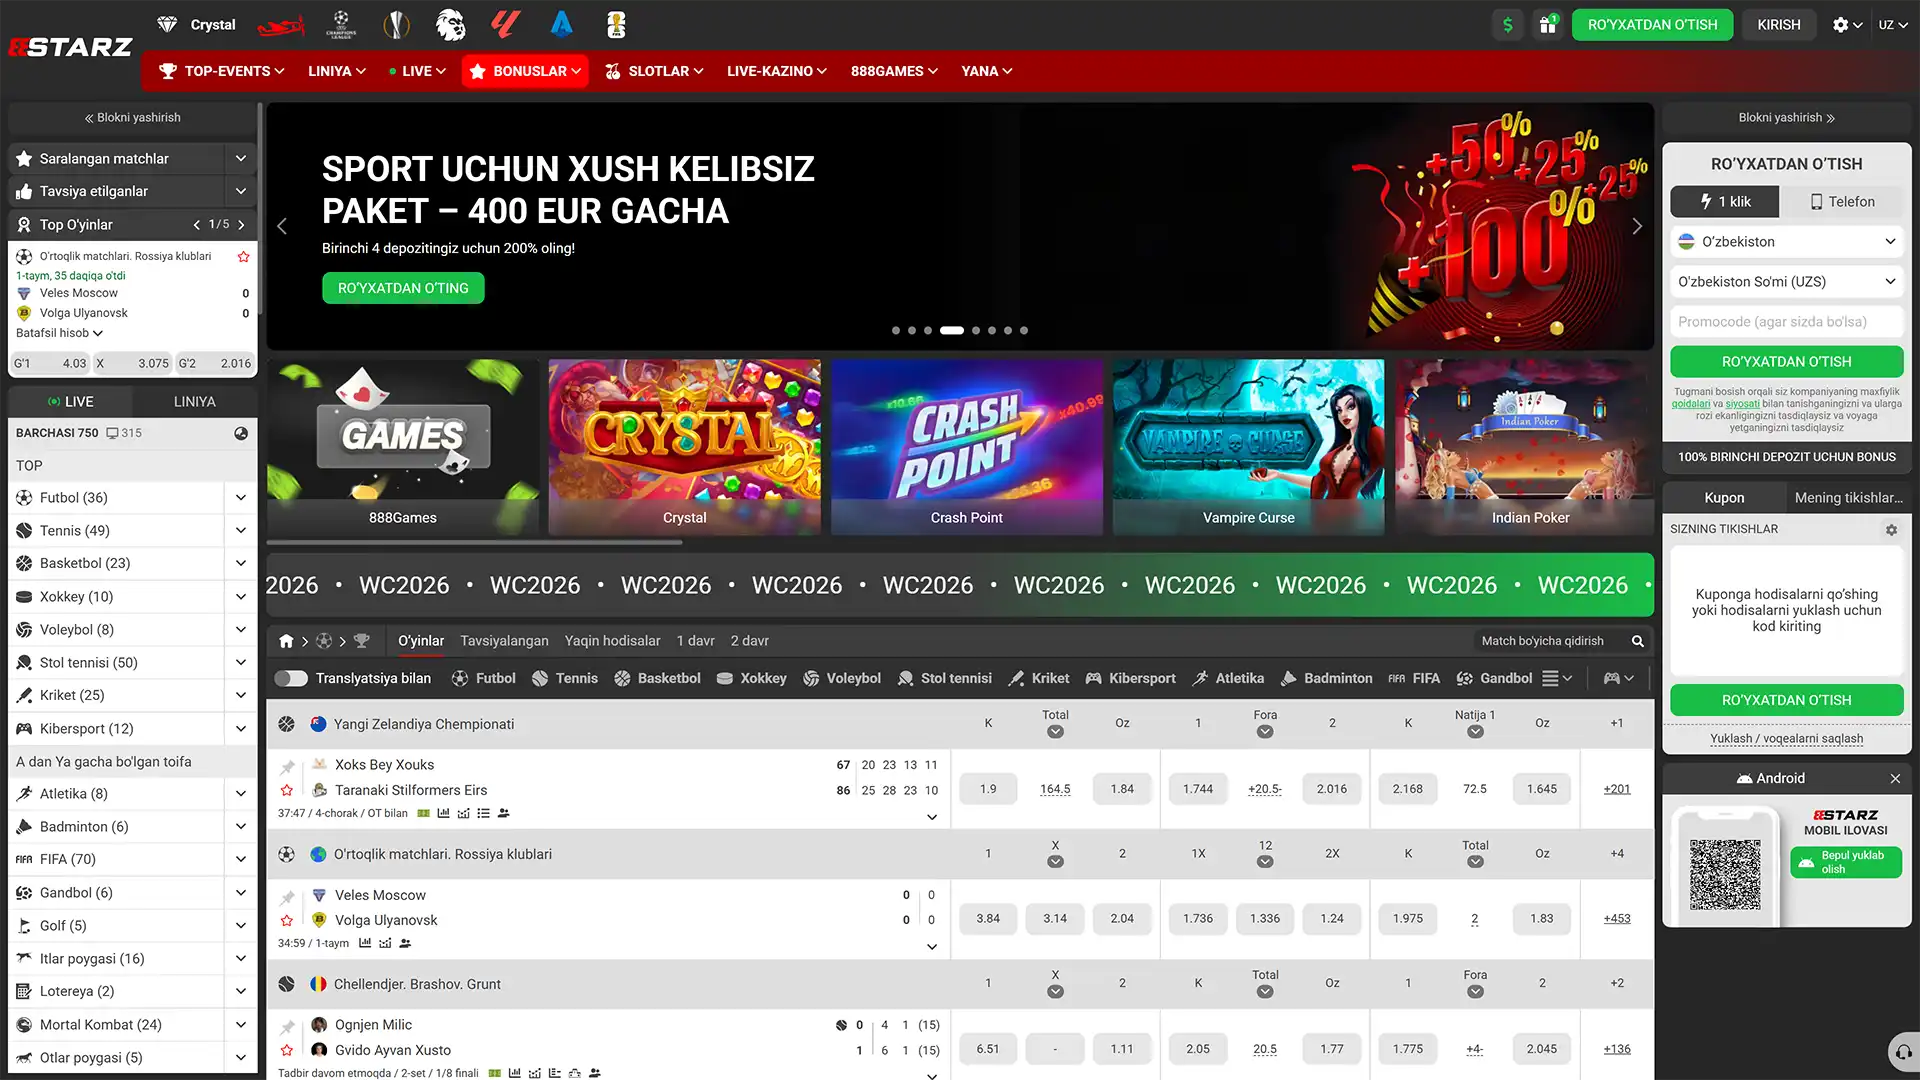Open Vampire Curse game thumbnail
This screenshot has height=1080, width=1920.
click(1248, 447)
